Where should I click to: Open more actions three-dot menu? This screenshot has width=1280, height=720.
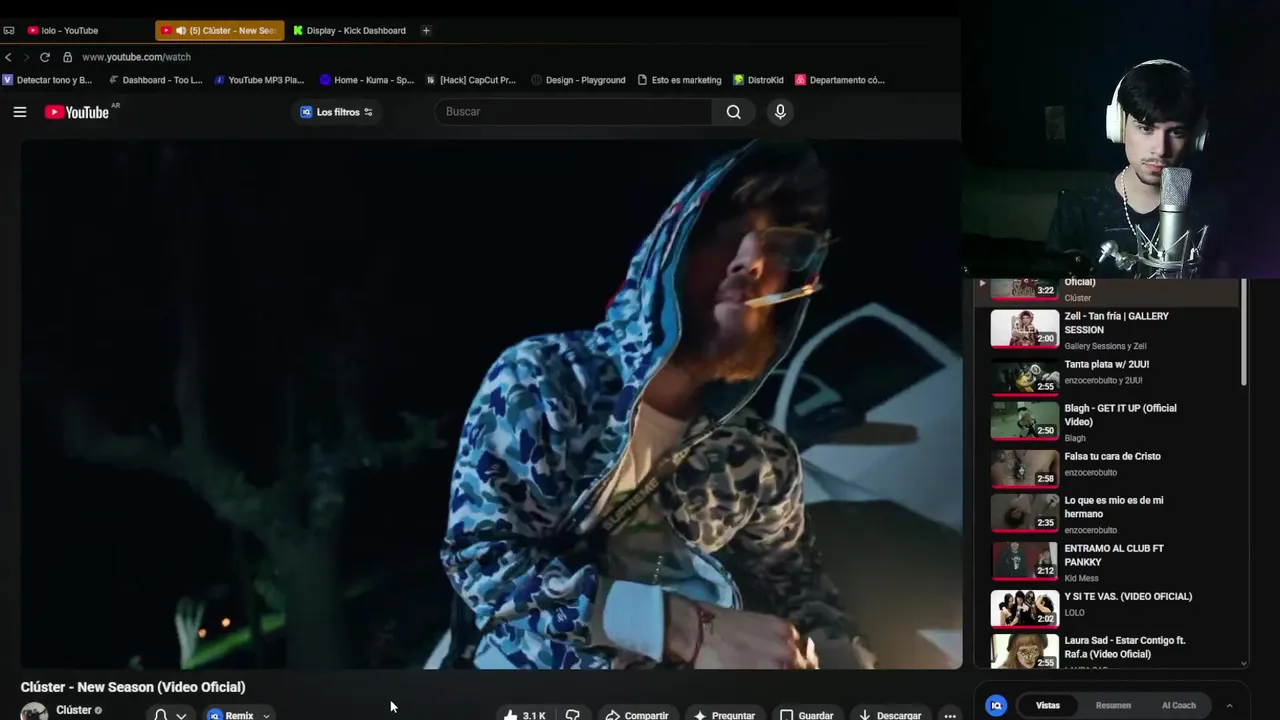click(950, 715)
